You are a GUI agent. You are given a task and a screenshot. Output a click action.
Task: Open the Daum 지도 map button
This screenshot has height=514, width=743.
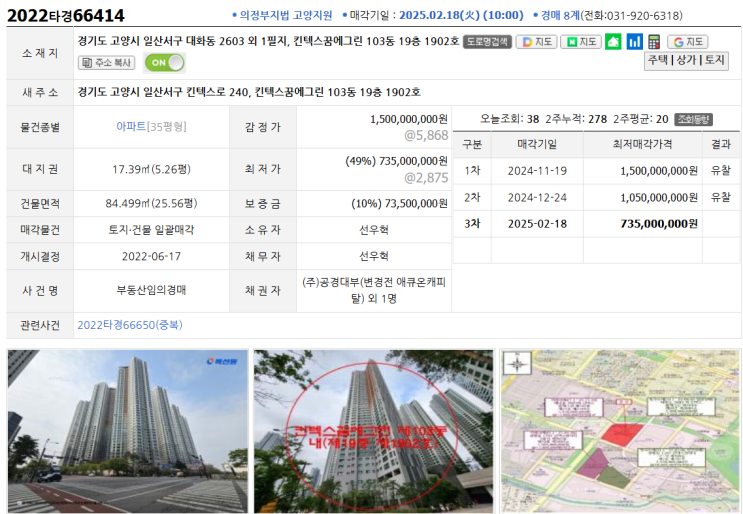pos(536,42)
